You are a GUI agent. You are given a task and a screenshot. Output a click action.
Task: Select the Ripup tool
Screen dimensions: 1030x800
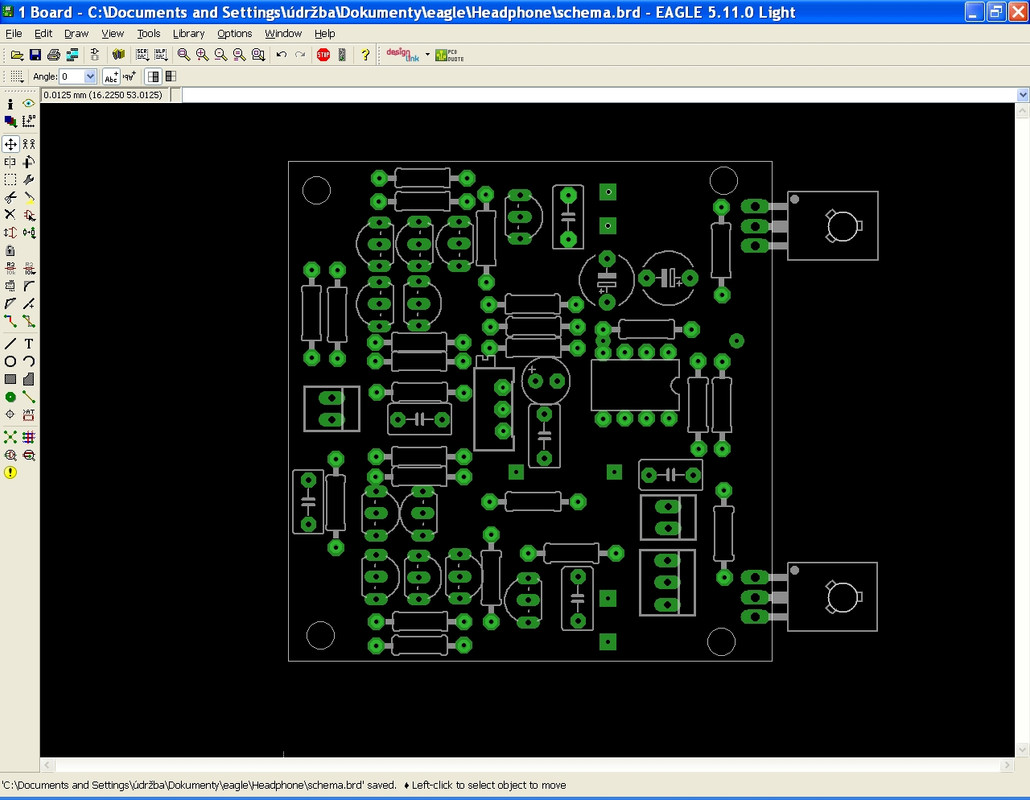[29, 321]
